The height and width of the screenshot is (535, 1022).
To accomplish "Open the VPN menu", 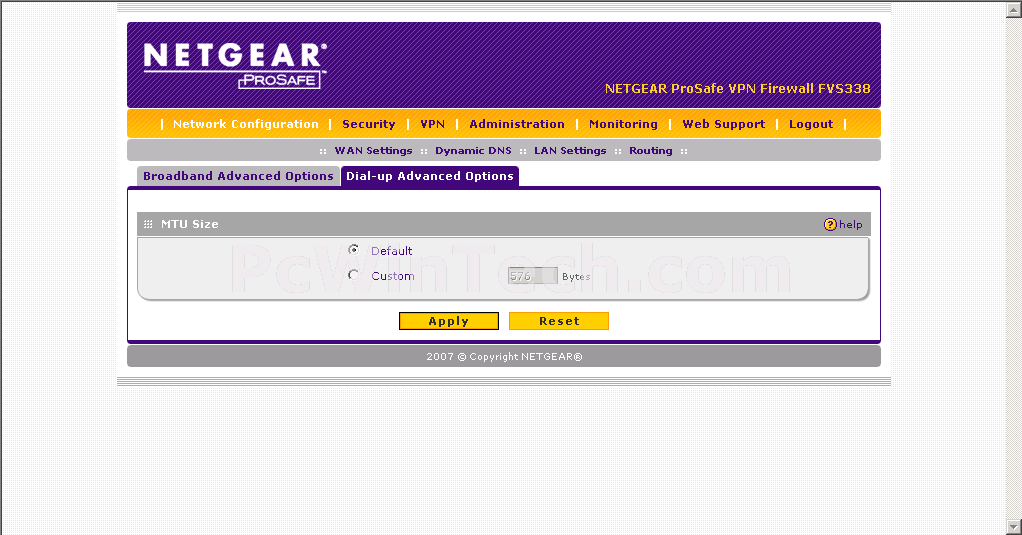I will coord(432,124).
